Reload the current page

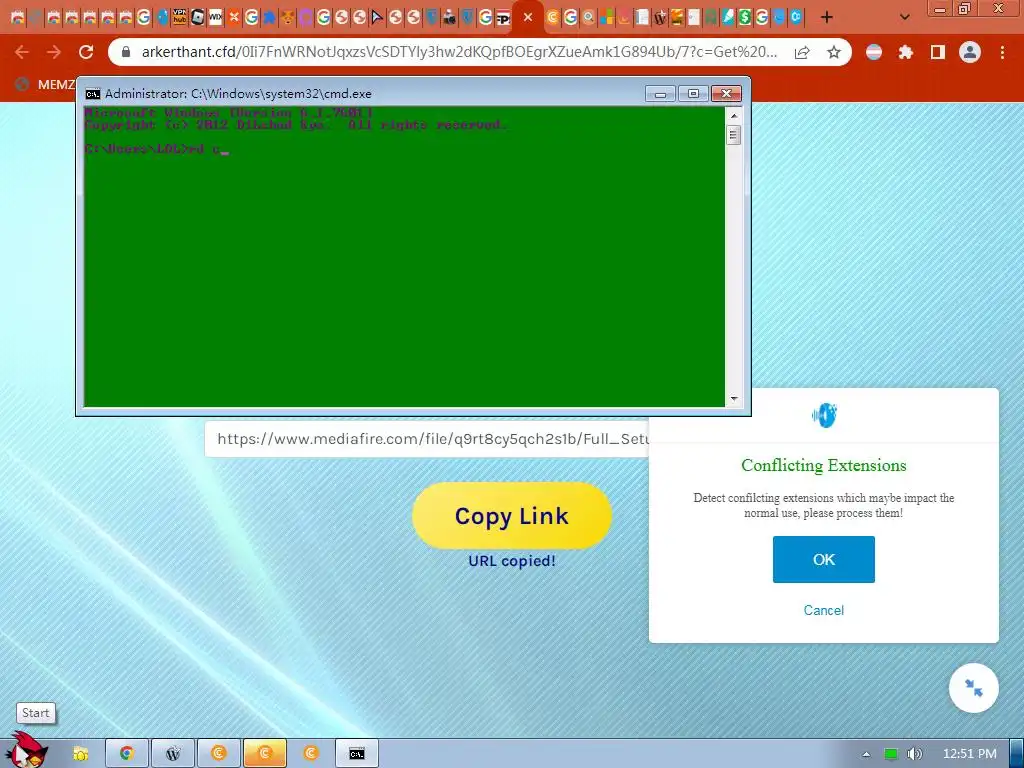(86, 52)
